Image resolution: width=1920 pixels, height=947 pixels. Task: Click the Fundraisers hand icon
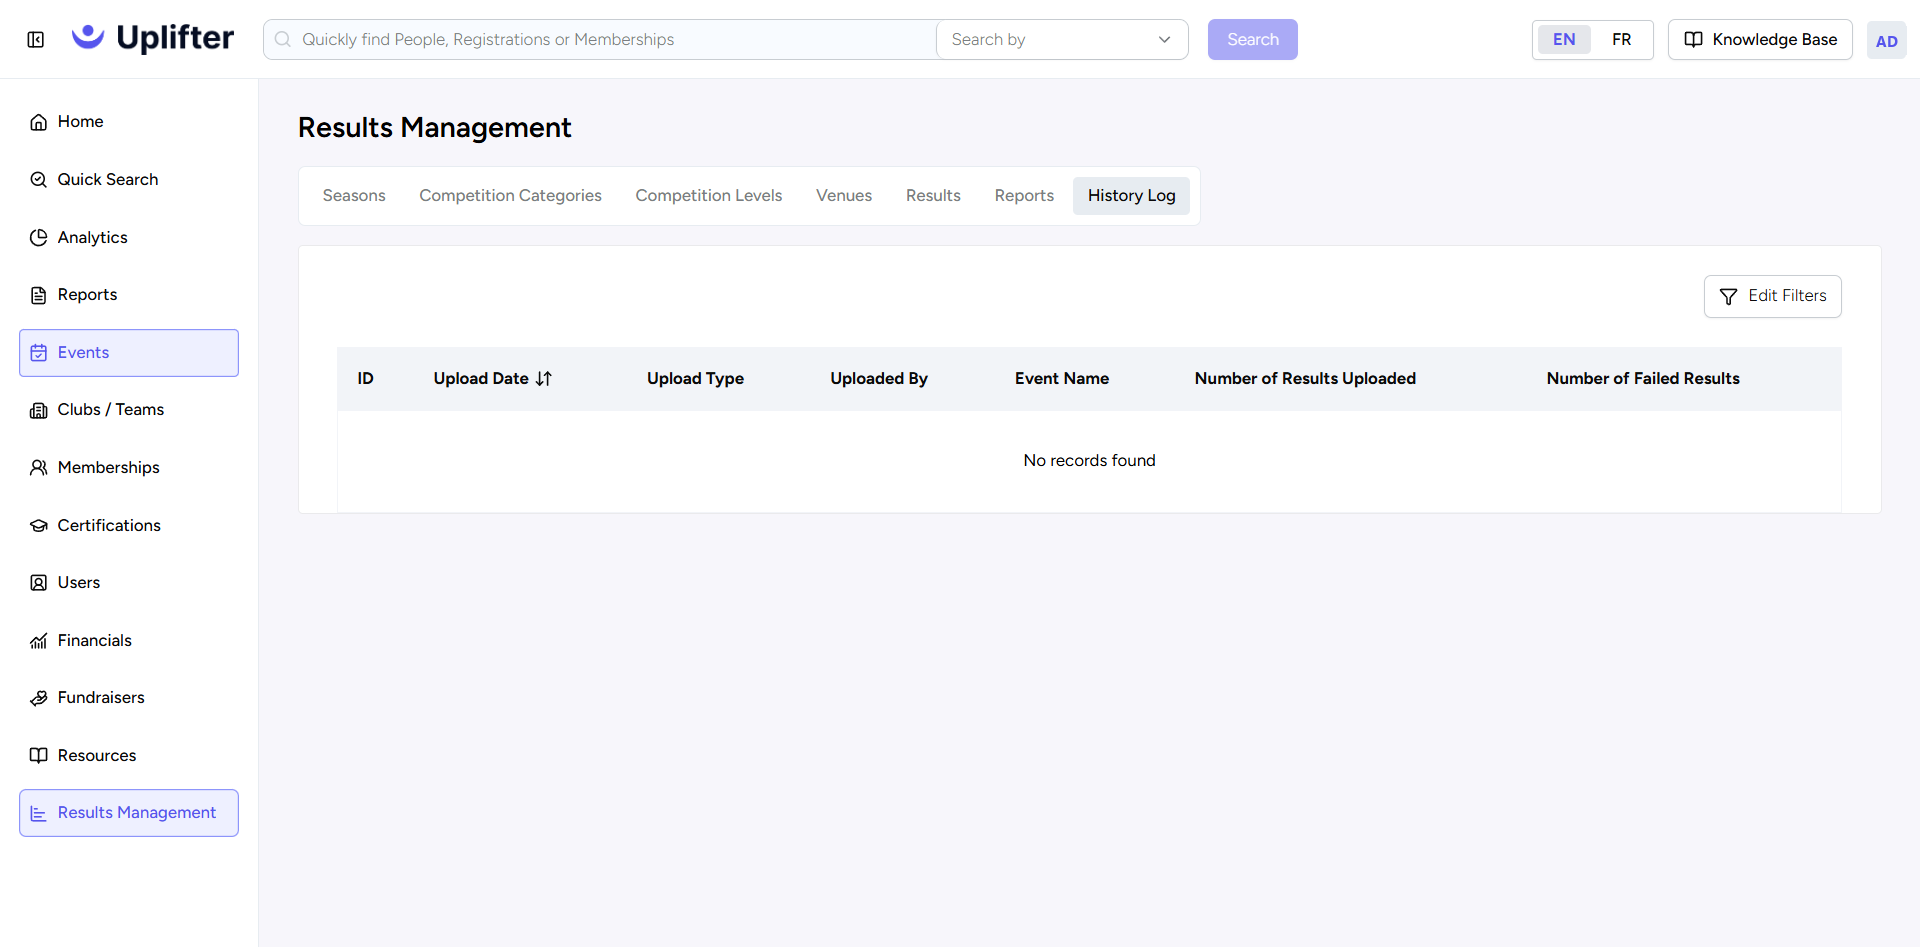pyautogui.click(x=39, y=698)
